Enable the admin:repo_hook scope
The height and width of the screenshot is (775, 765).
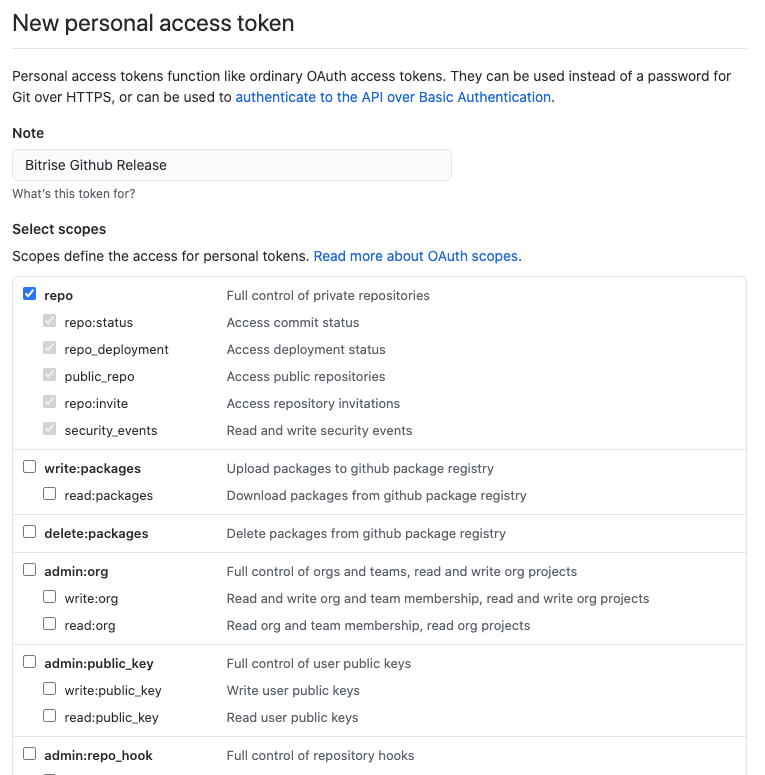[30, 754]
